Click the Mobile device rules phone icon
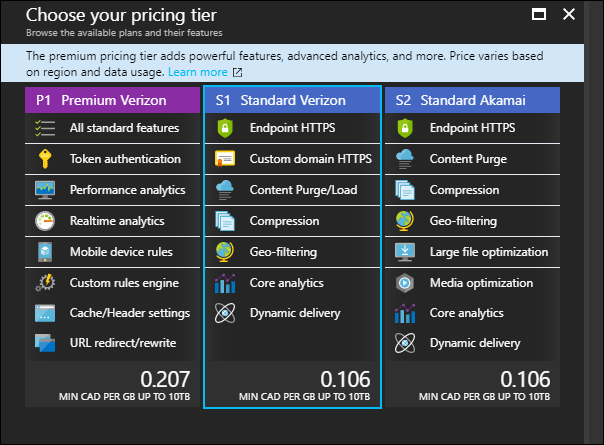Screen dimensions: 604x445 pos(45,252)
